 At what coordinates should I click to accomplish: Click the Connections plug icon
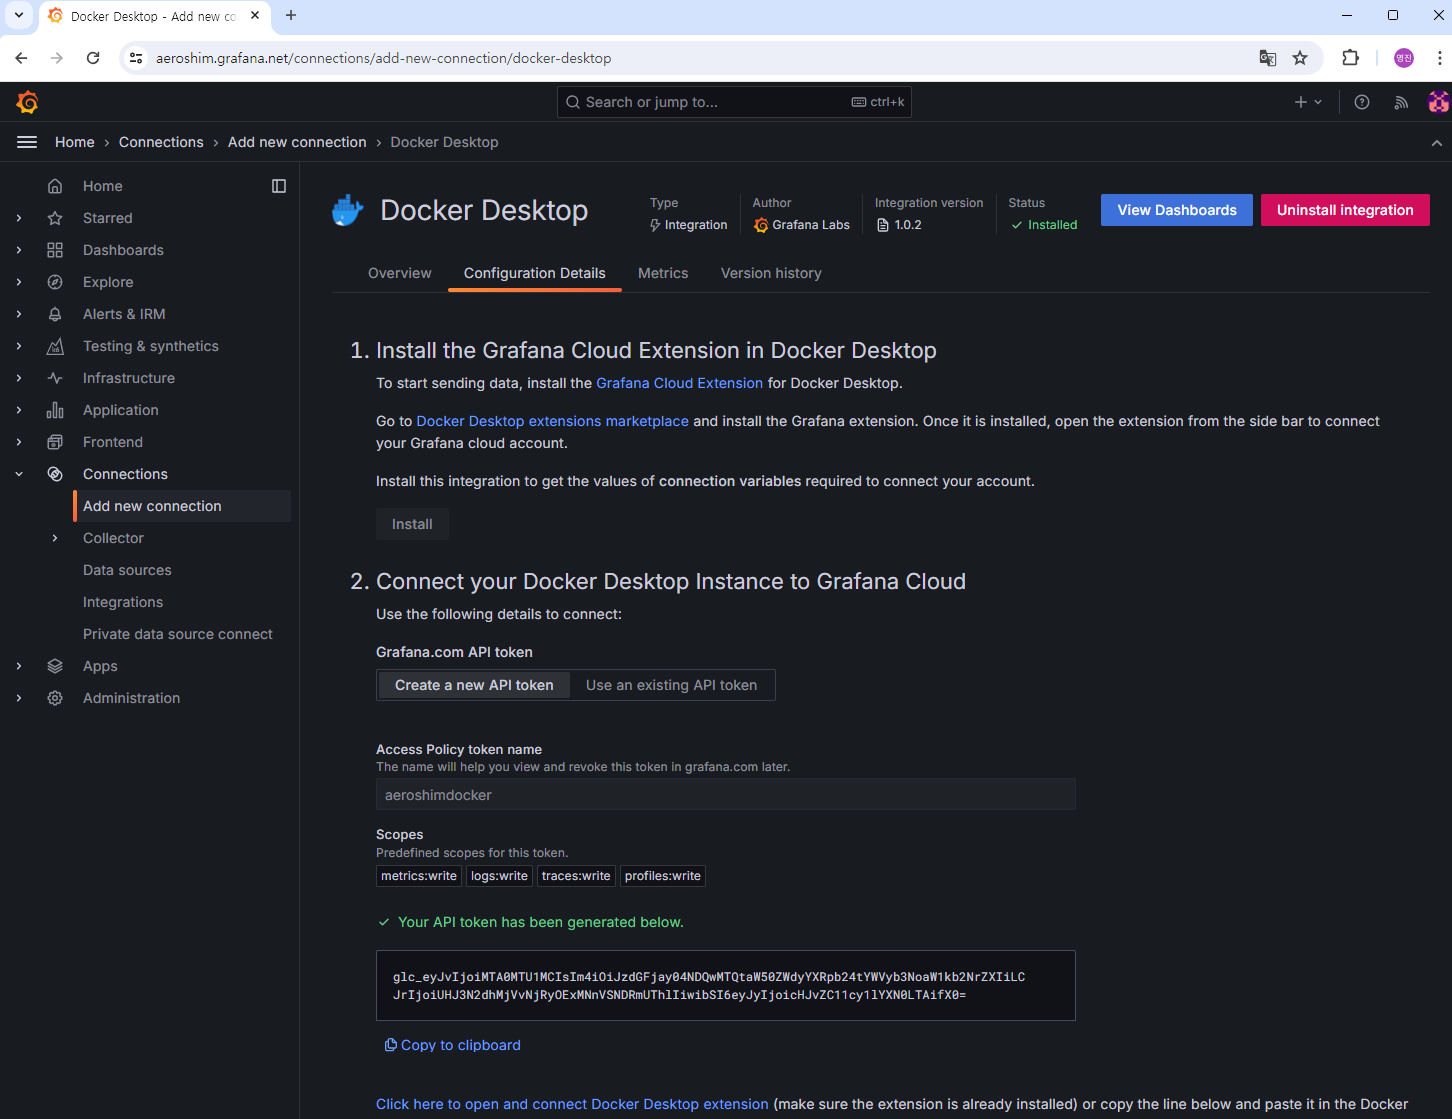click(55, 474)
